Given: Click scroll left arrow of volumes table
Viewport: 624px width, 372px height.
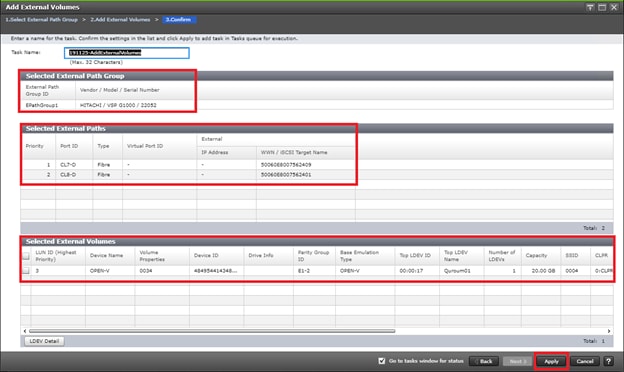Looking at the screenshot, I should pyautogui.click(x=25, y=331).
